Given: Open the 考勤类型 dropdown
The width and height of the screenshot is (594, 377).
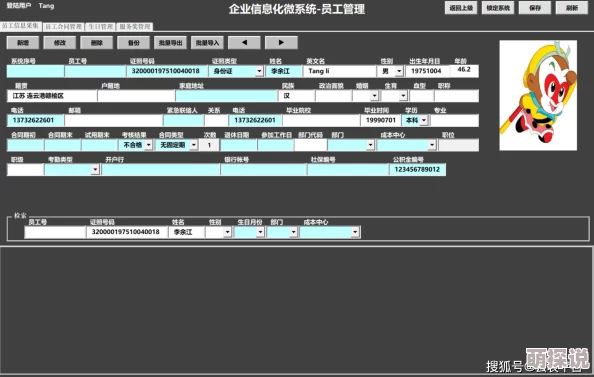Looking at the screenshot, I should click(x=95, y=170).
